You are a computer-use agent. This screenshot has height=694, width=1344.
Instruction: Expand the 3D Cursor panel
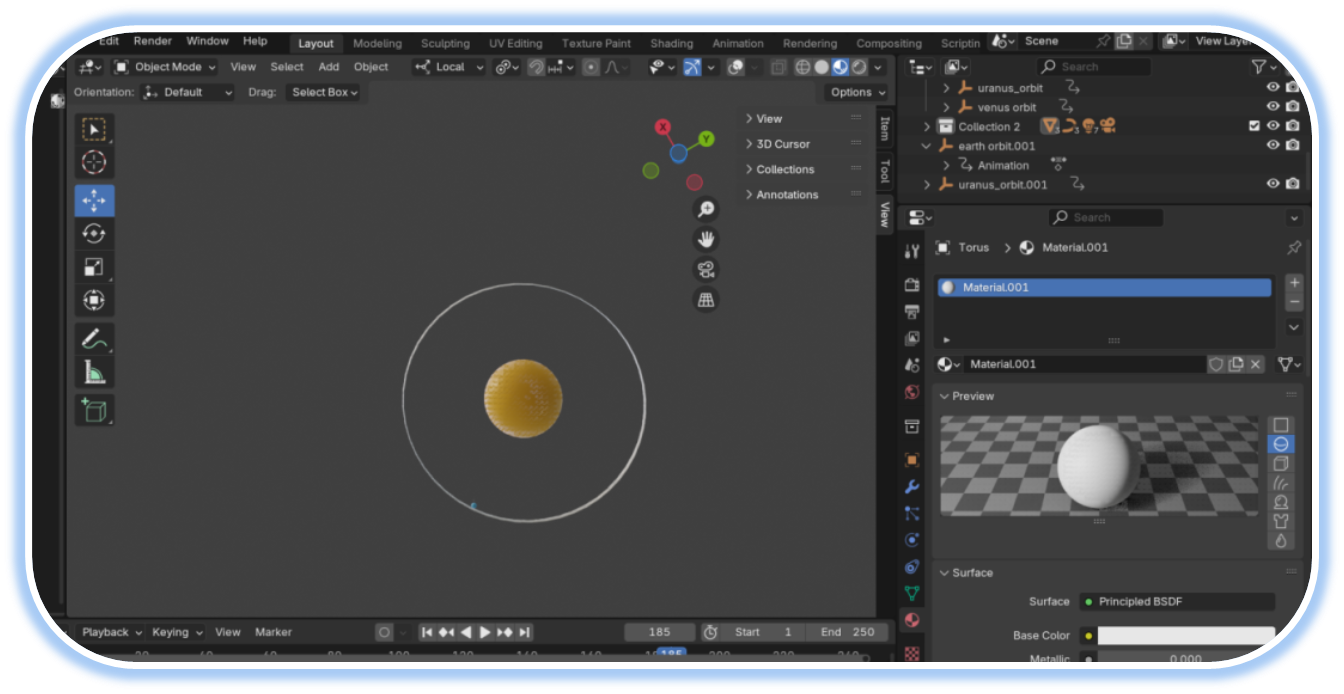pos(783,144)
